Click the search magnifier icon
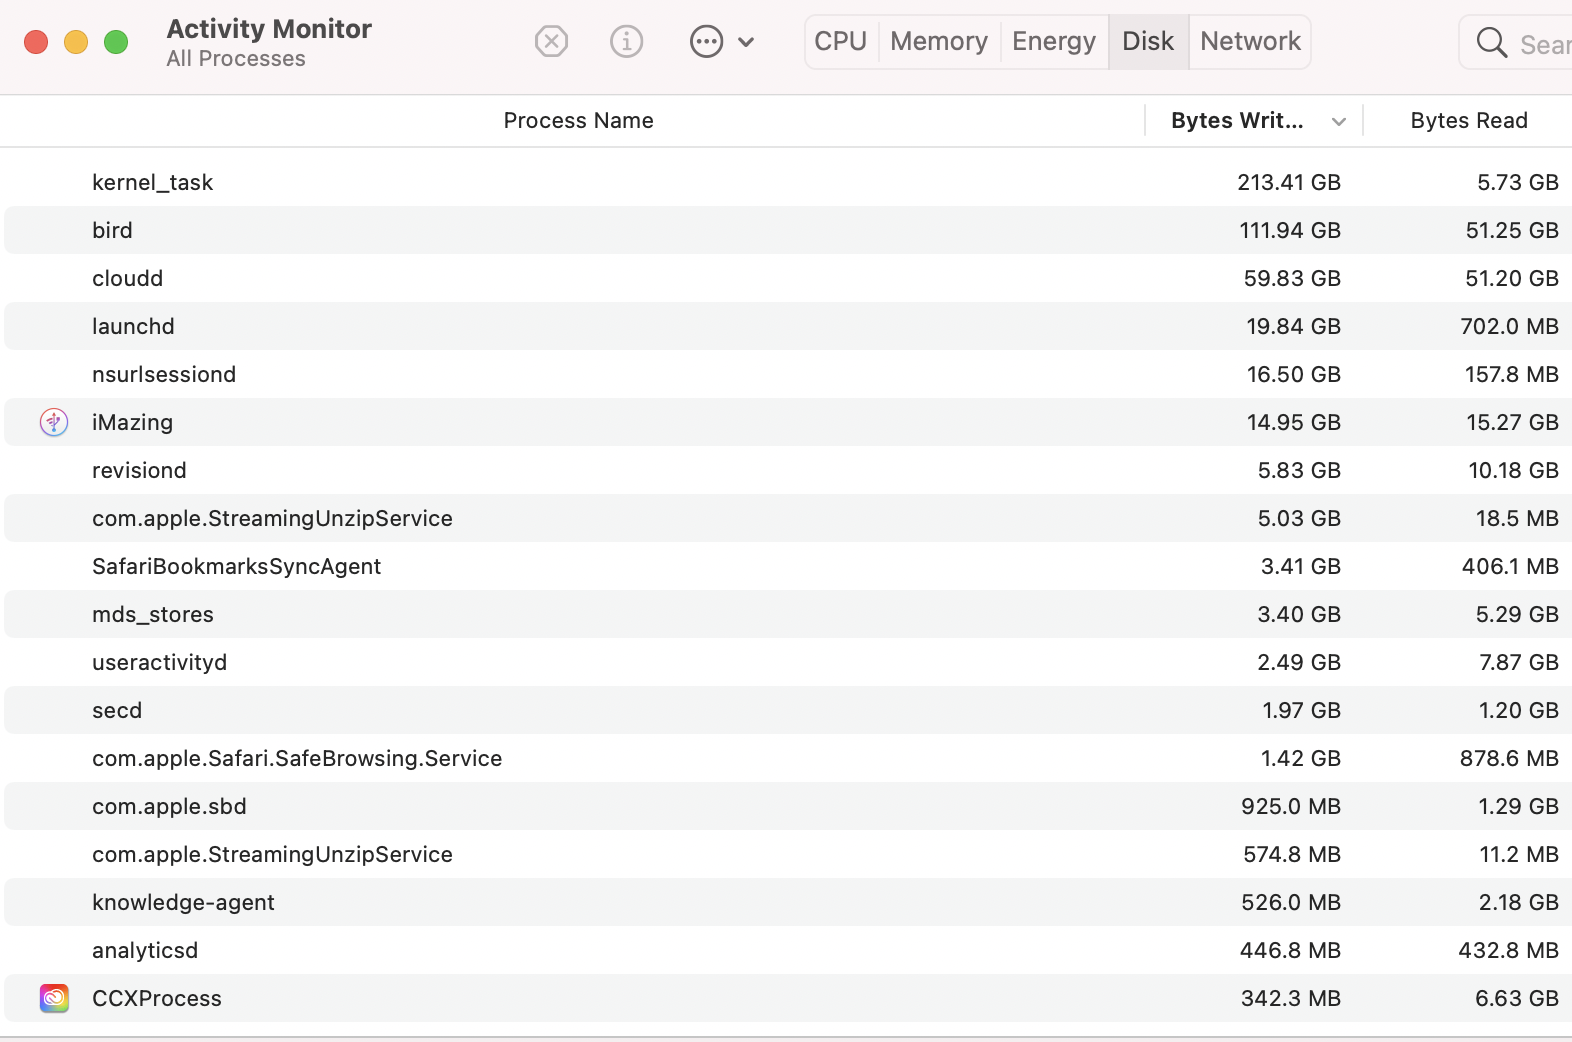 tap(1491, 43)
